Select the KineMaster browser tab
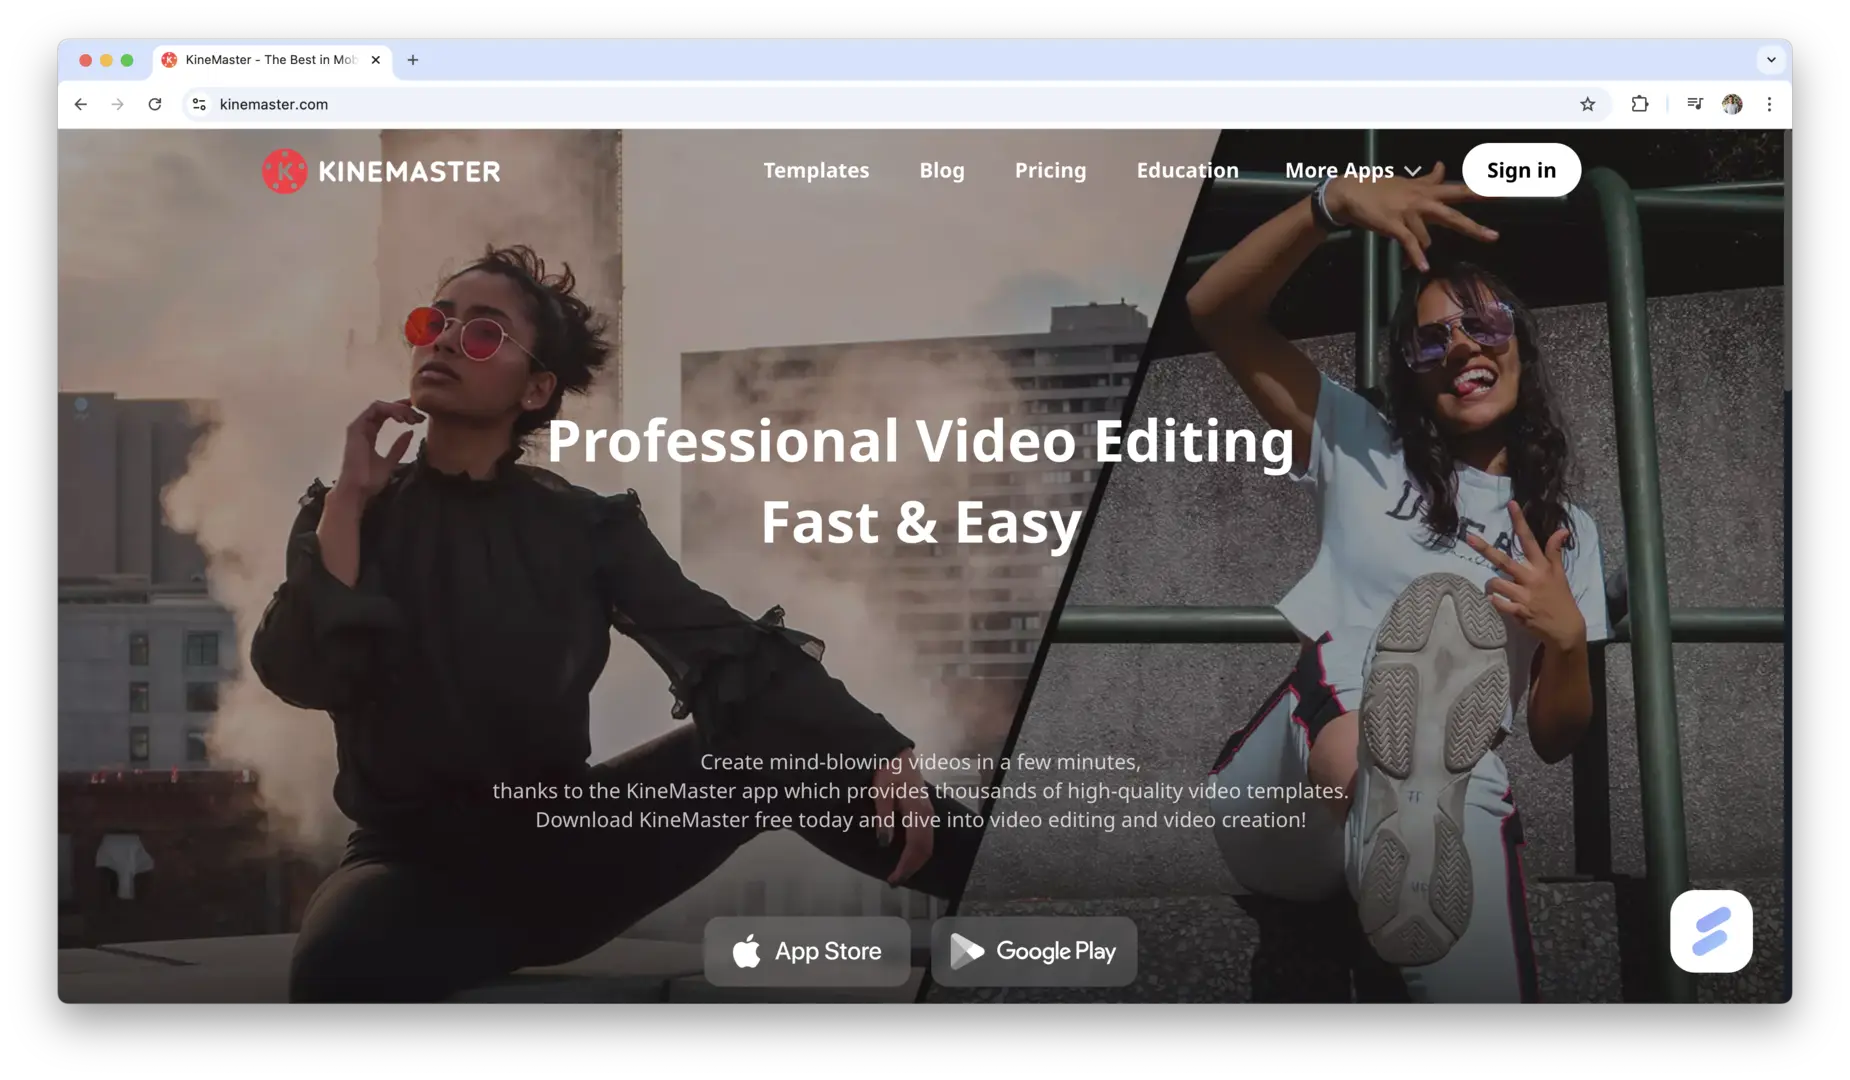 (272, 60)
